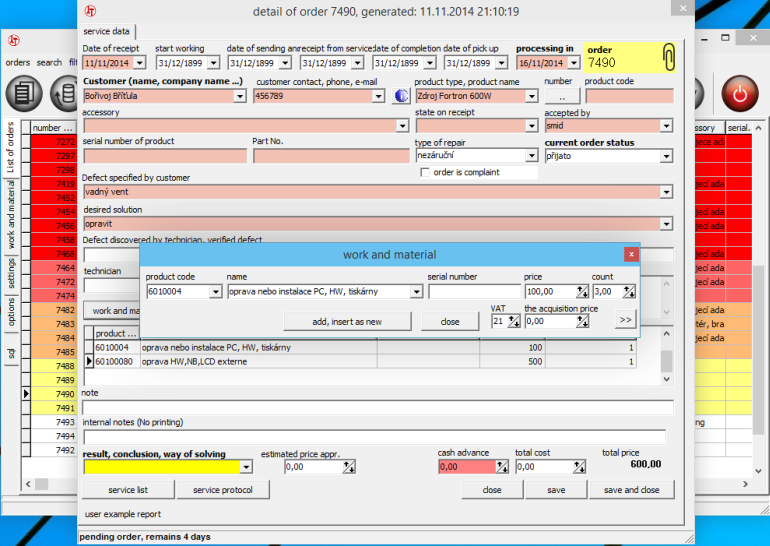
Task: Select row 60100080 oprava HW,NB,LCD externe
Action: click(x=363, y=362)
